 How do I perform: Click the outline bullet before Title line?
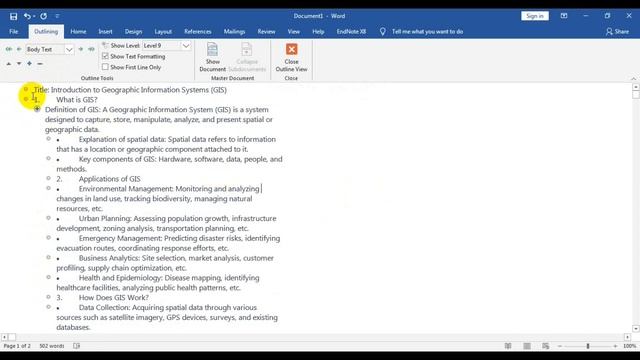point(26,89)
